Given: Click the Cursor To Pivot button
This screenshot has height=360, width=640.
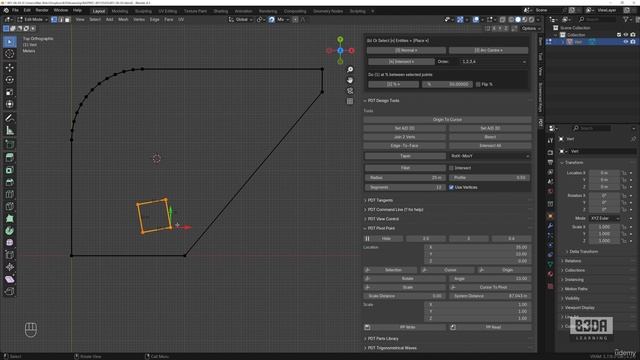Looking at the screenshot, I should 490,287.
